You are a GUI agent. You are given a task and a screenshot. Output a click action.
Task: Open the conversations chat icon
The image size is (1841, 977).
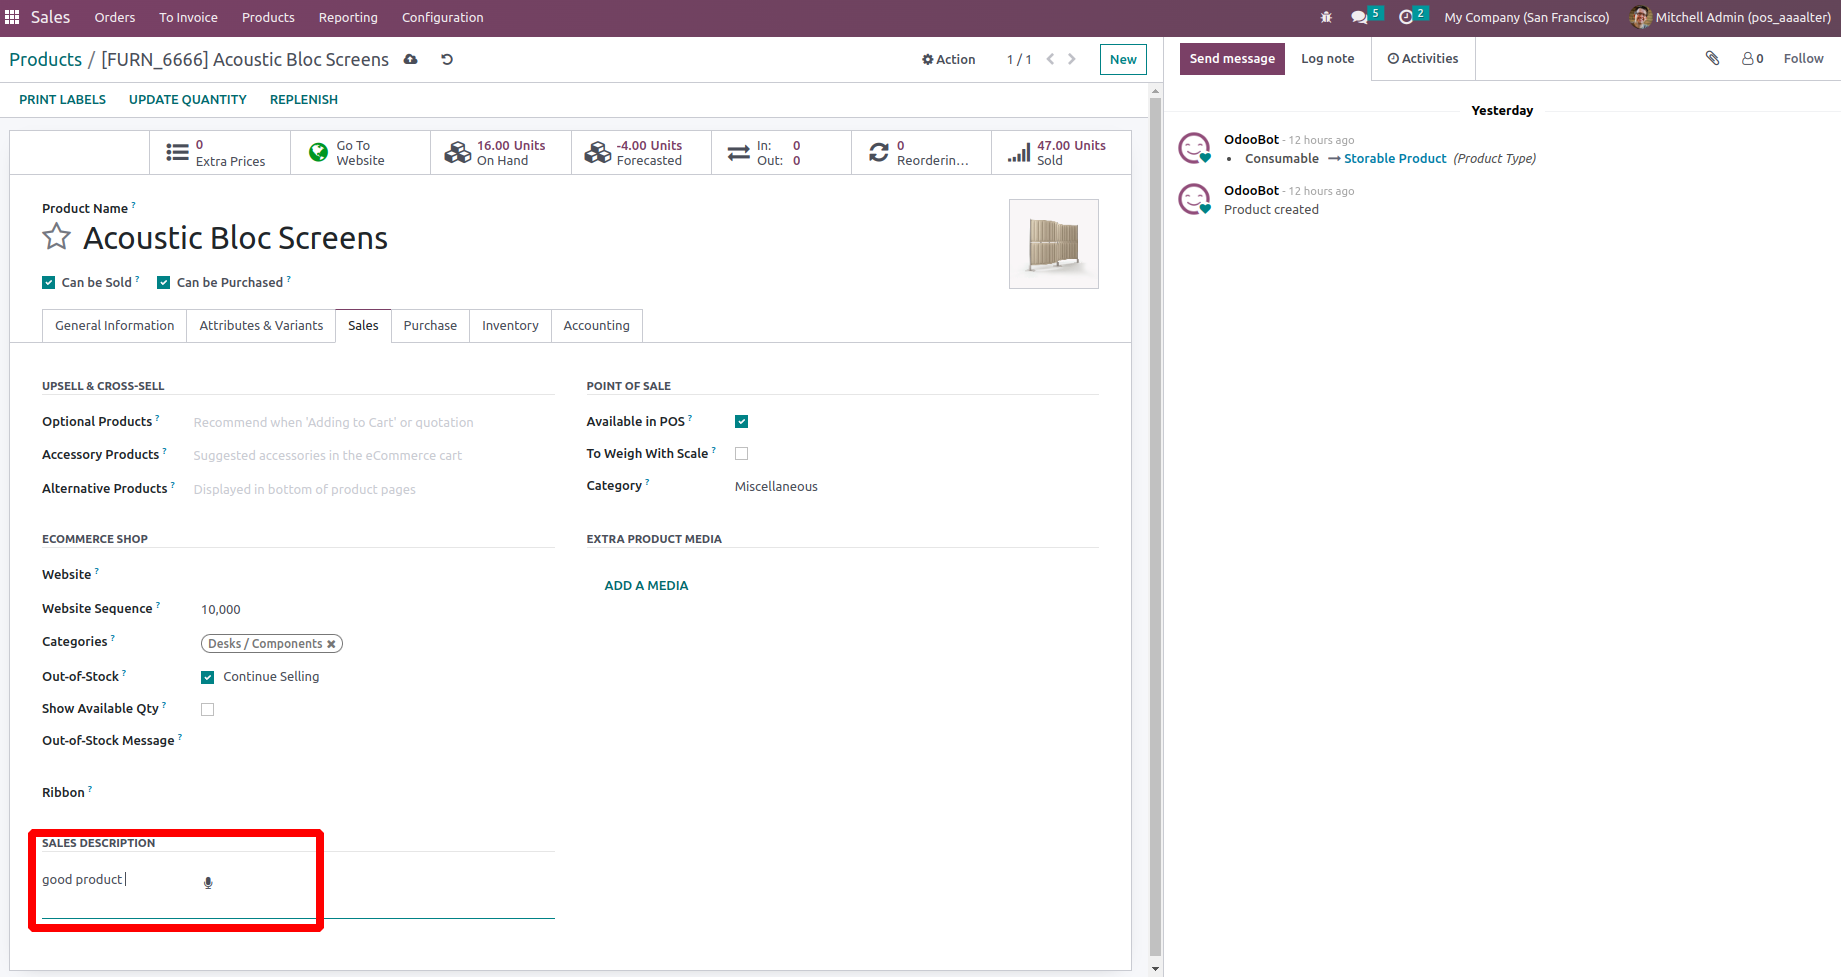pos(1359,17)
